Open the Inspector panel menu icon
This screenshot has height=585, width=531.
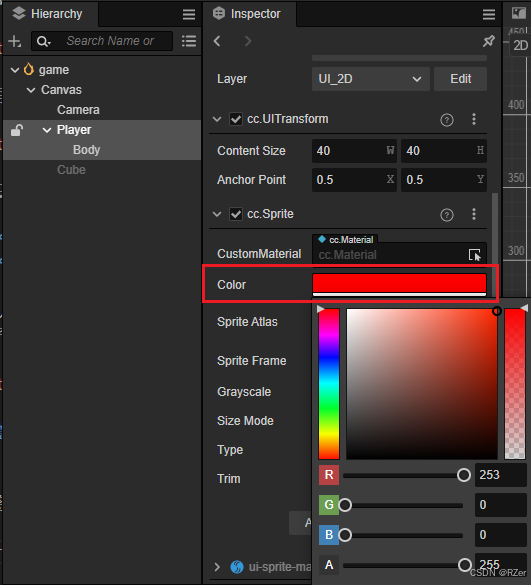coord(488,15)
